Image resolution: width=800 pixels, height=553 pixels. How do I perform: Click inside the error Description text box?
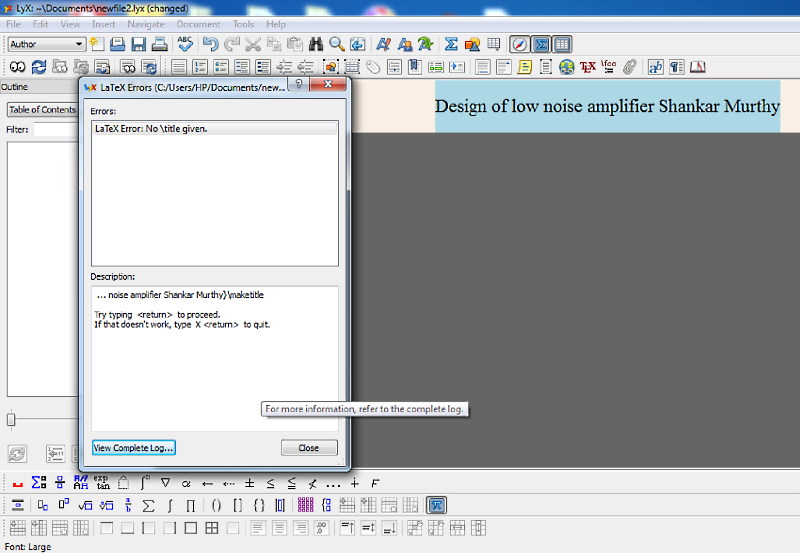click(214, 358)
